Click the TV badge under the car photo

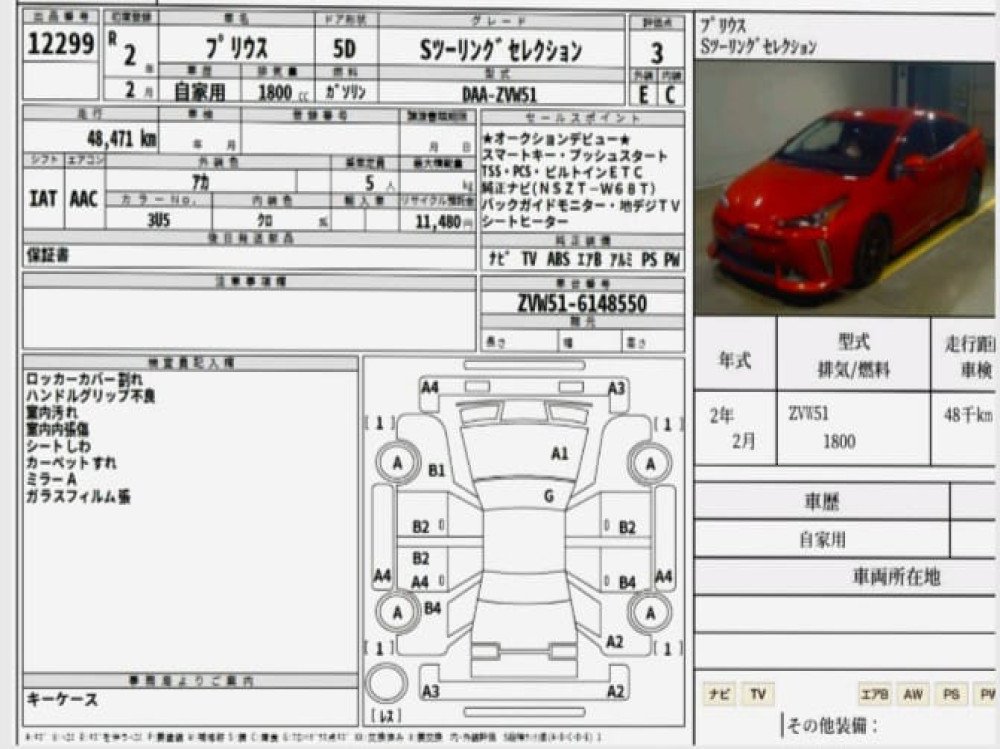(x=758, y=693)
